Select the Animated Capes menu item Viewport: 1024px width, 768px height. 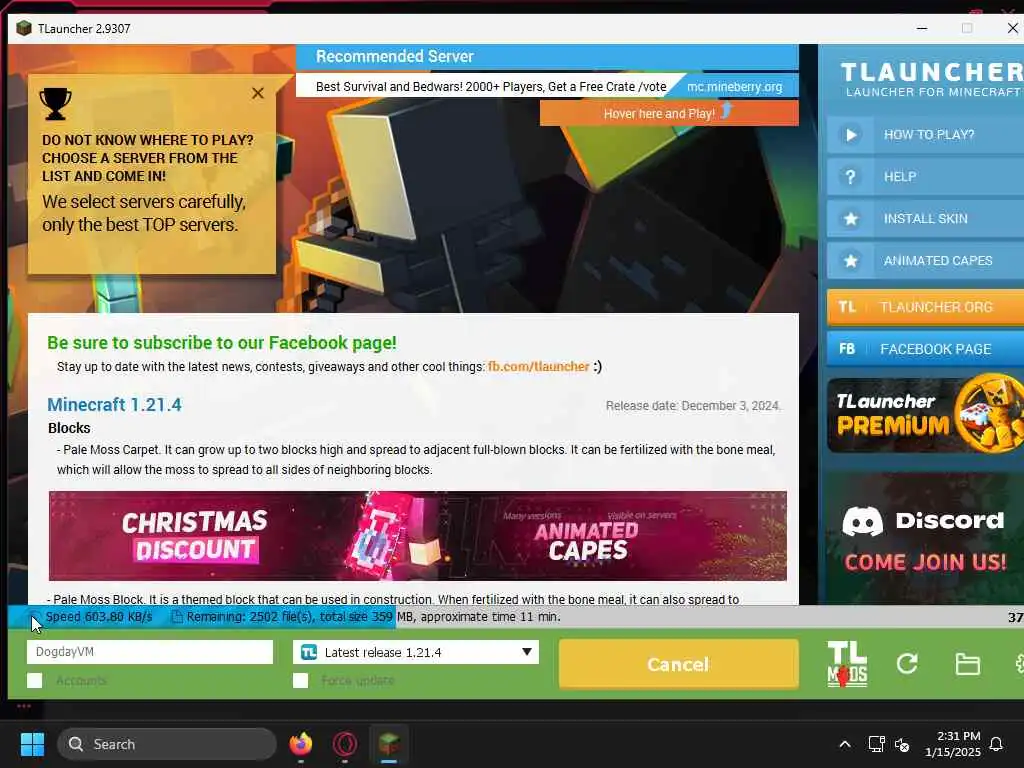click(x=925, y=261)
